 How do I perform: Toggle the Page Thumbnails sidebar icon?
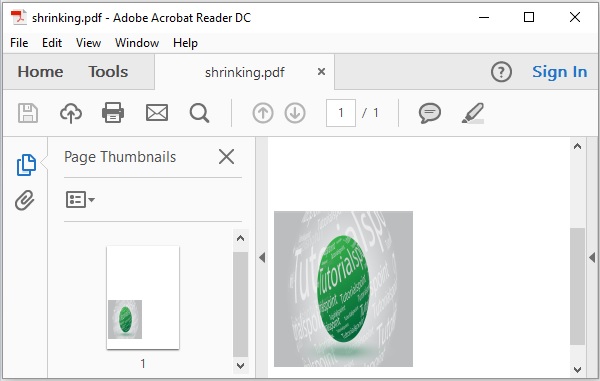[26, 165]
